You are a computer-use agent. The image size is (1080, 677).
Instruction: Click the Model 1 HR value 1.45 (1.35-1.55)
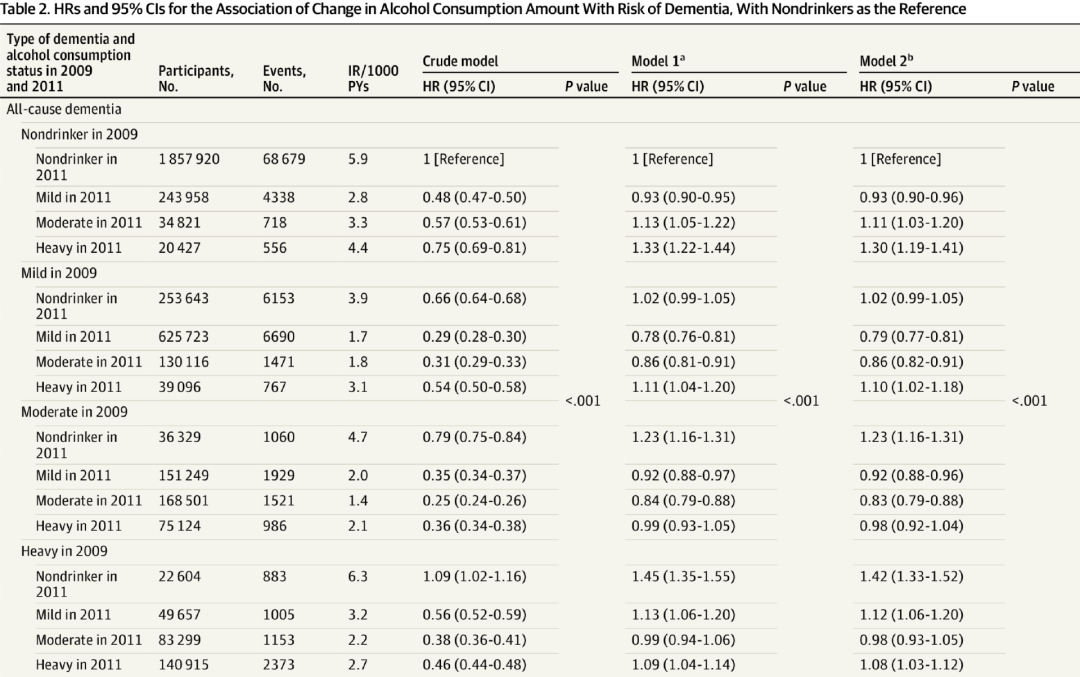pos(683,576)
